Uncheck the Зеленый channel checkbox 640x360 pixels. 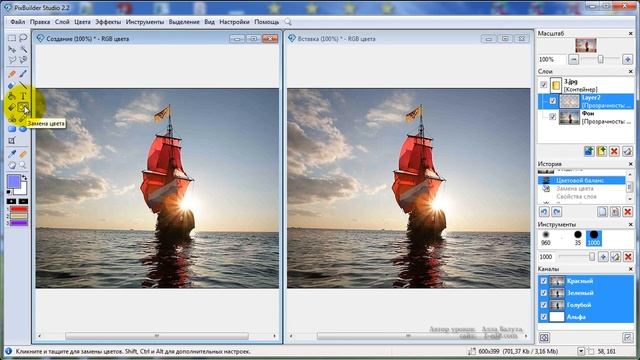pyautogui.click(x=544, y=293)
